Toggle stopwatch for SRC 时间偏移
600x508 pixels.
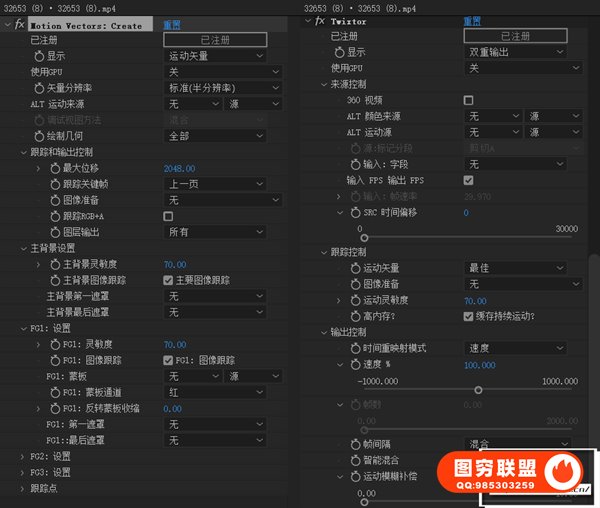[354, 213]
